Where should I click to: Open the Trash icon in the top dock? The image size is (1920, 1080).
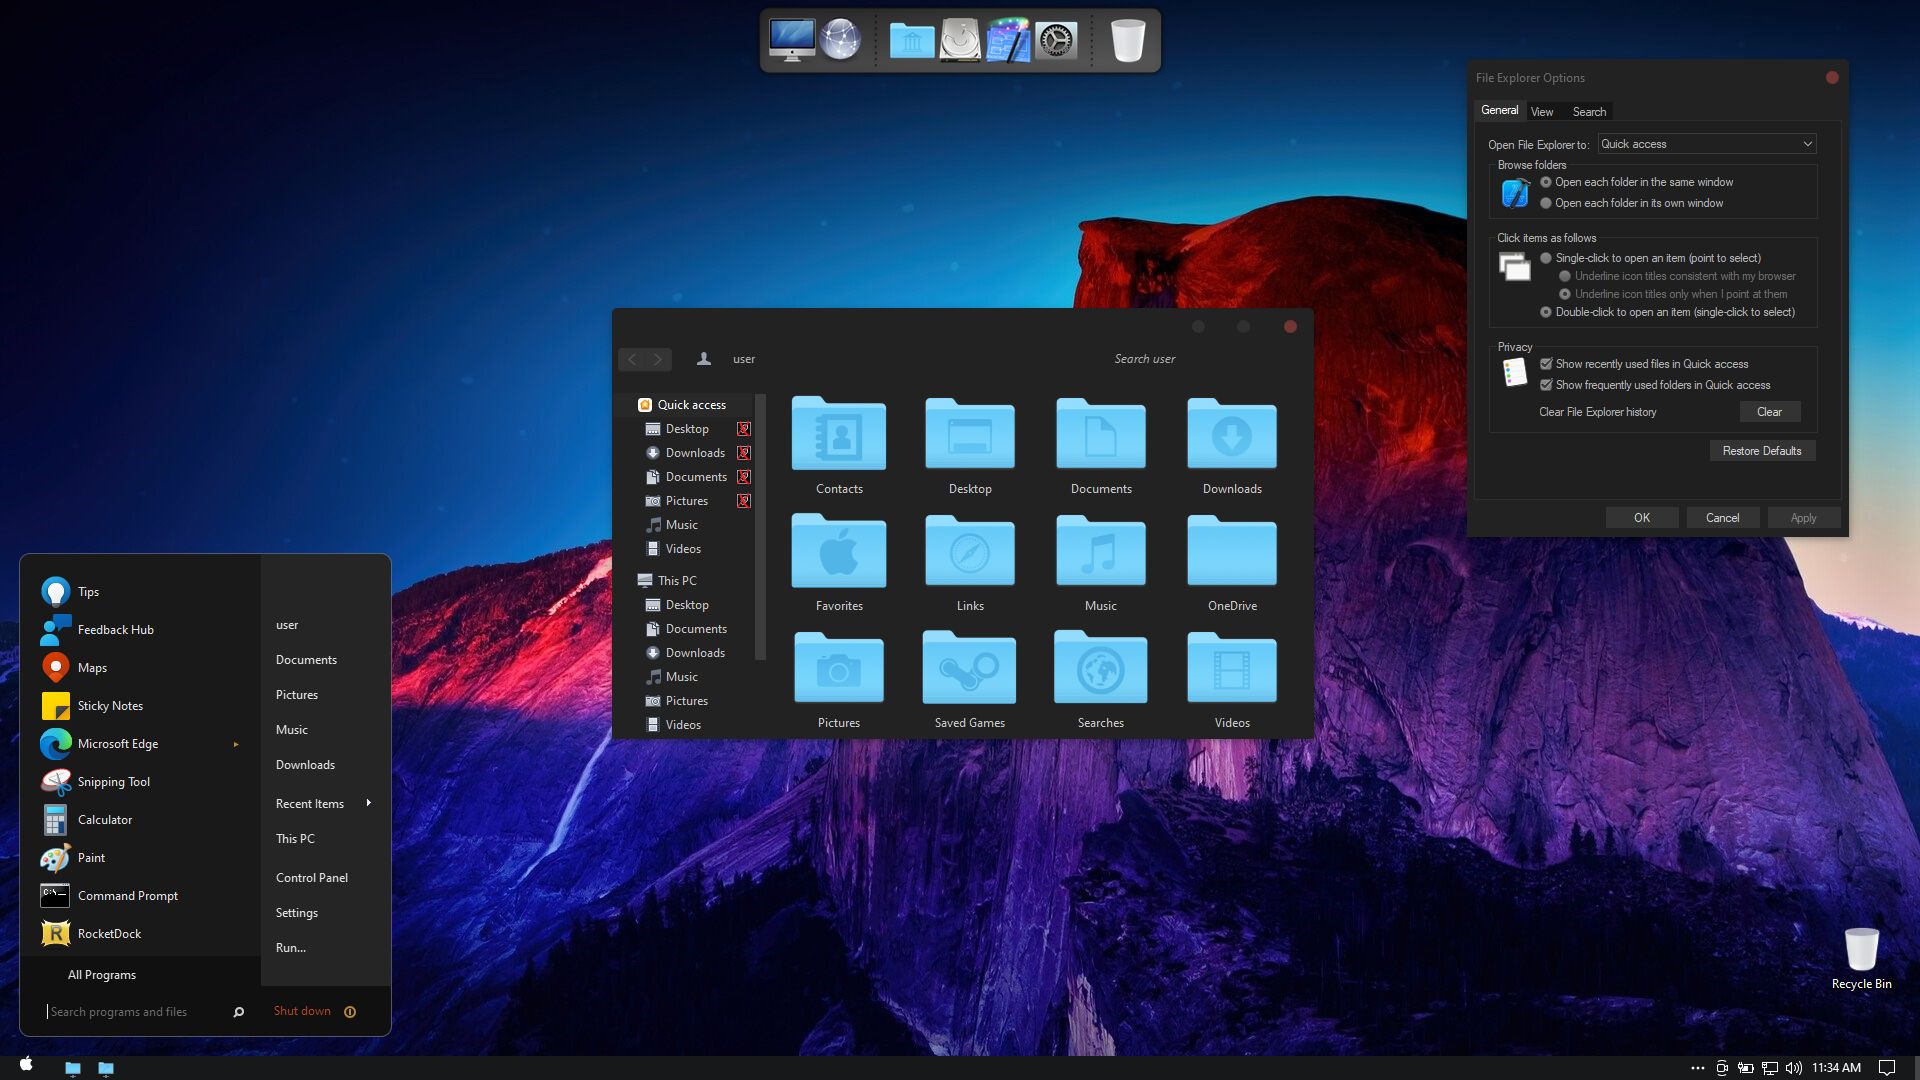[x=1127, y=41]
